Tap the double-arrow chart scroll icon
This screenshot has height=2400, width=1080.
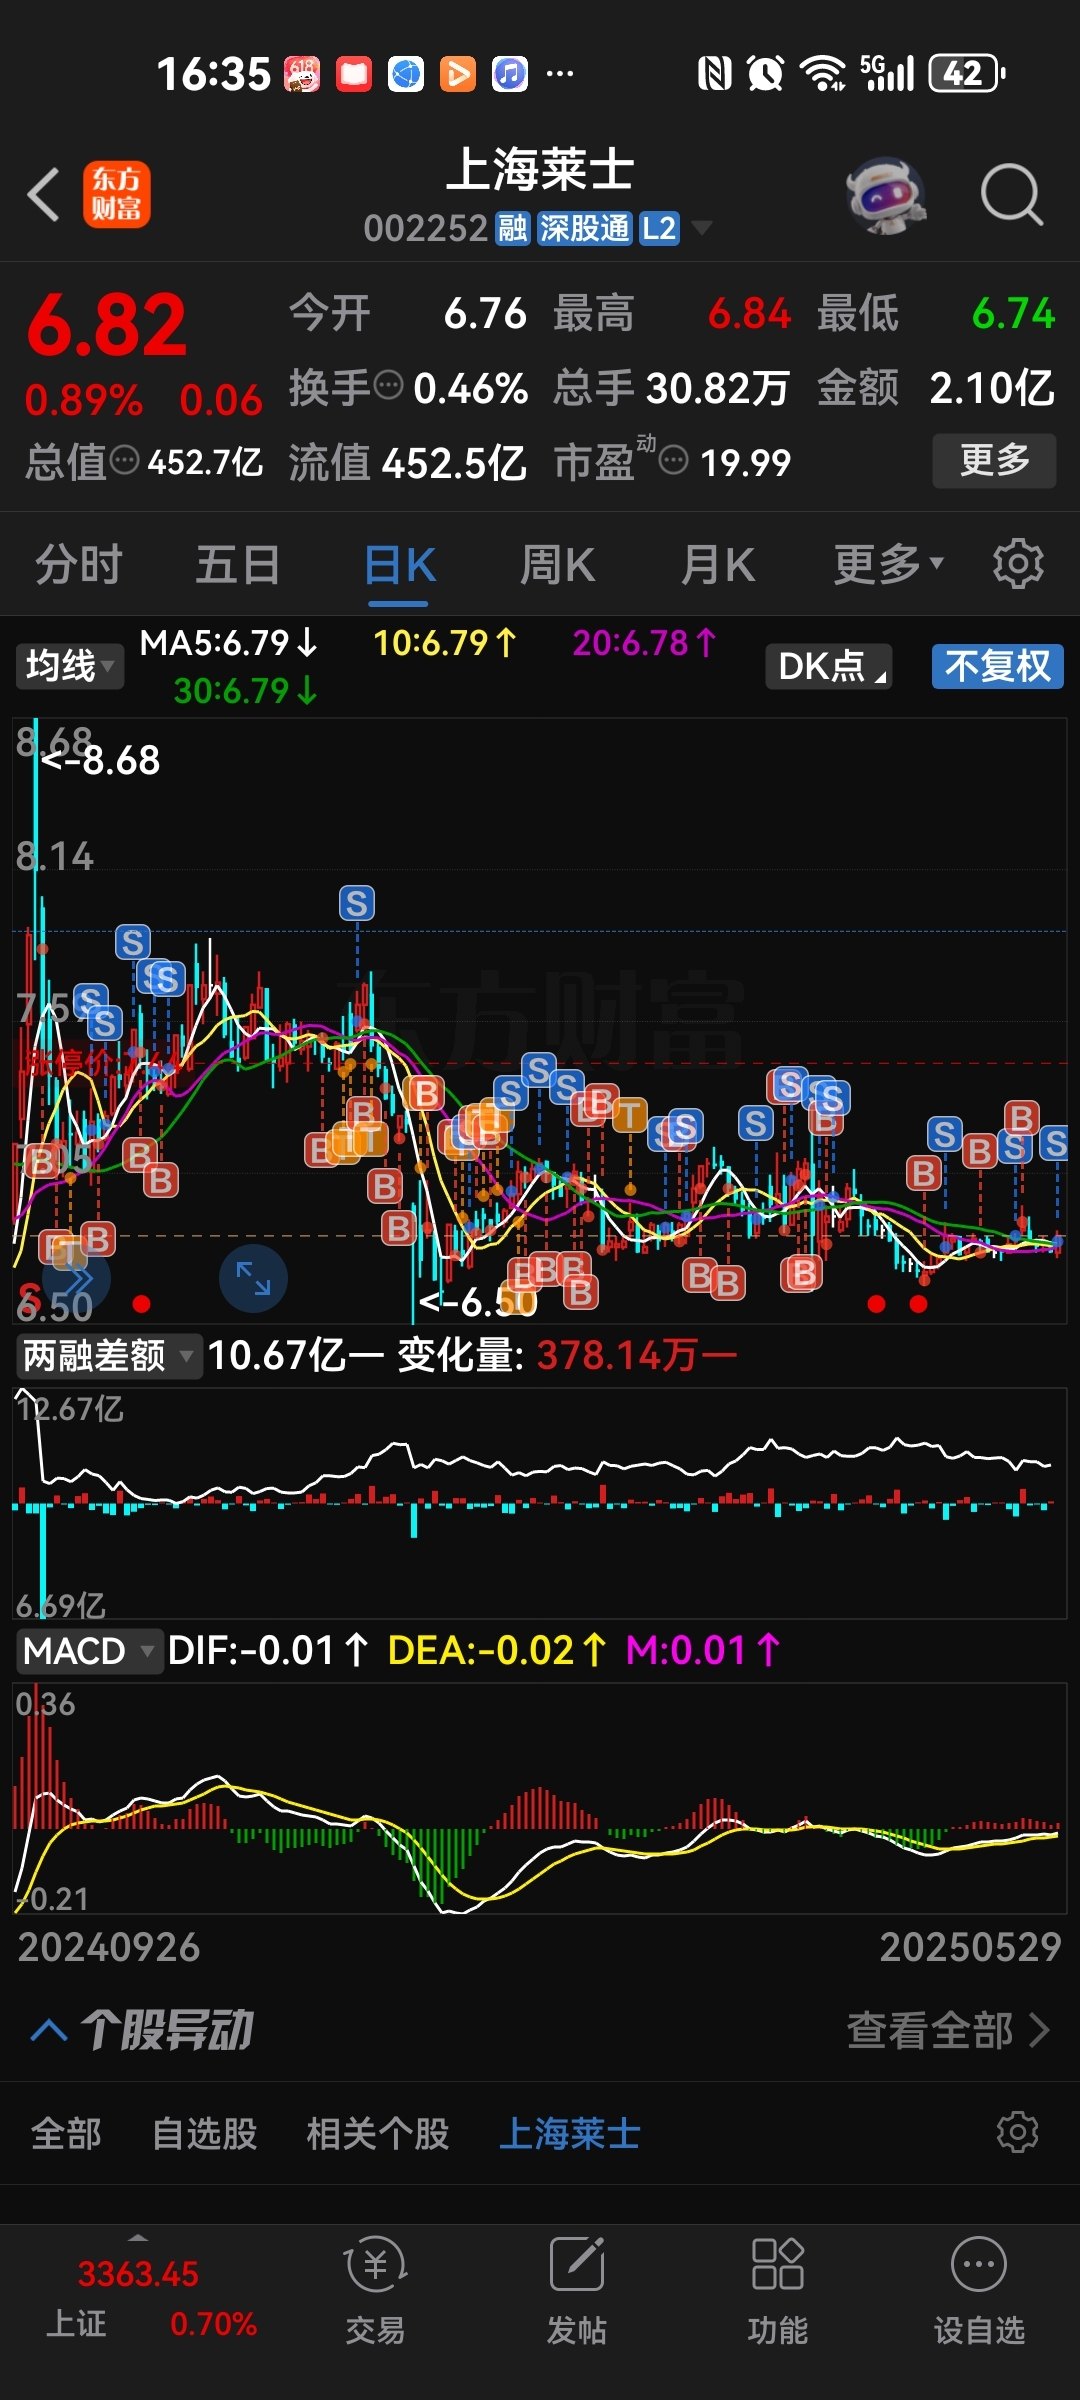[76, 1278]
